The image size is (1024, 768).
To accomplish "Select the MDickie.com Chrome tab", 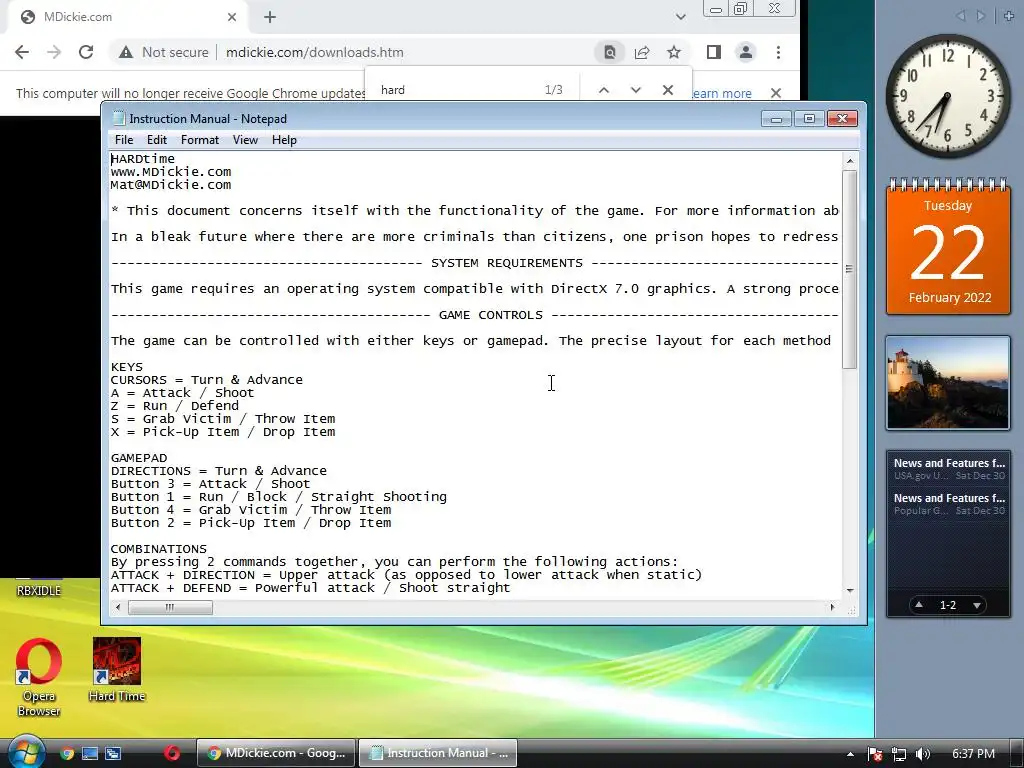I will click(x=127, y=17).
